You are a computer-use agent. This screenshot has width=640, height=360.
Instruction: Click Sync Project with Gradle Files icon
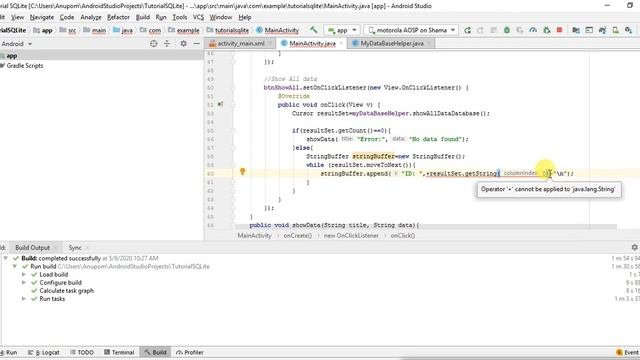point(602,30)
